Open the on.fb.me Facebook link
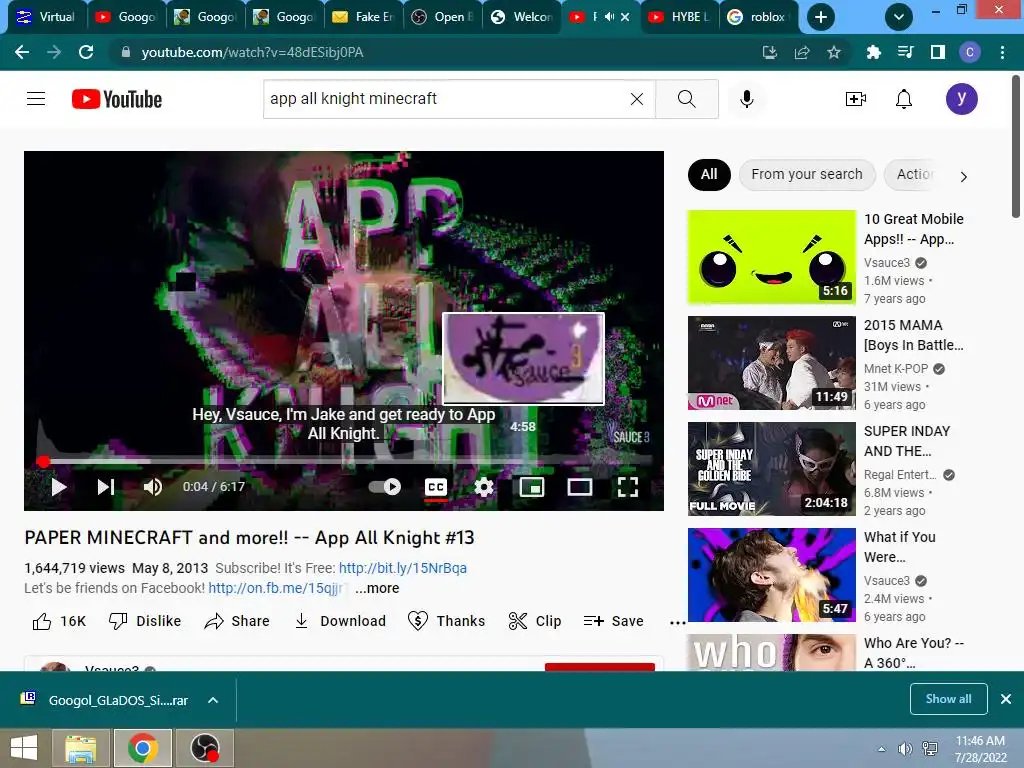1024x768 pixels. point(277,588)
